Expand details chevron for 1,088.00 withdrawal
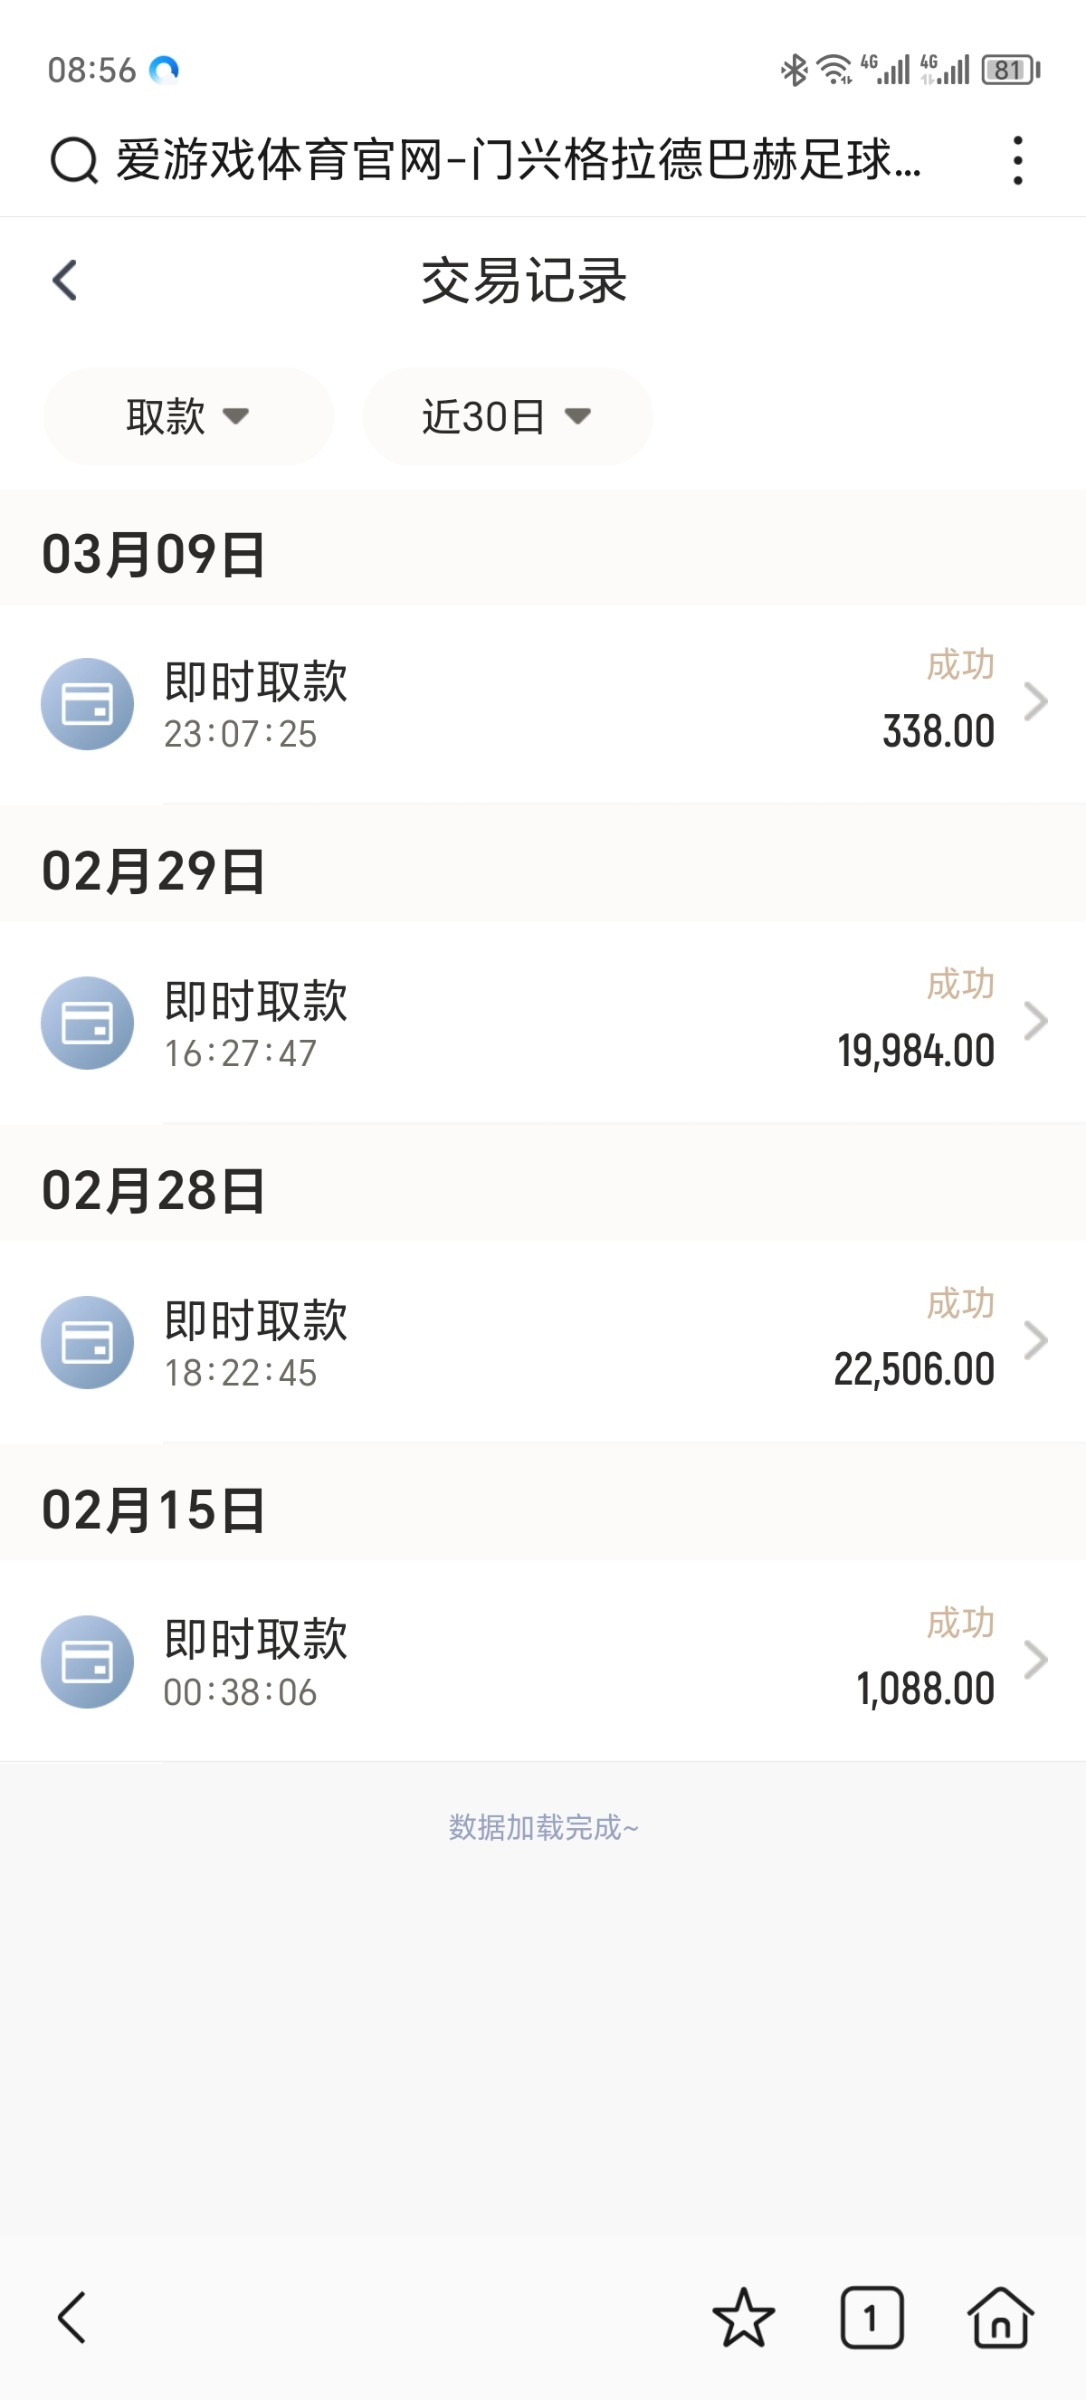1086x2400 pixels. click(1036, 1660)
